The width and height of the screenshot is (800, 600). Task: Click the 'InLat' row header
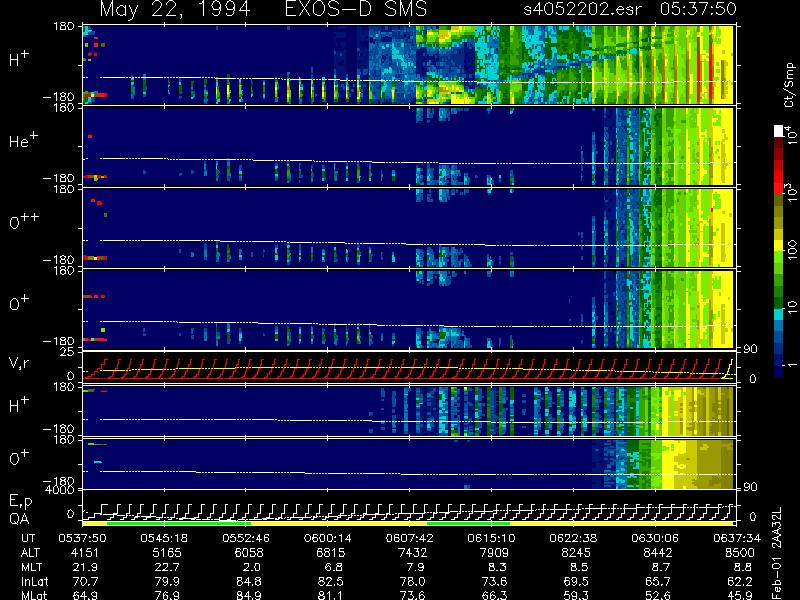click(34, 582)
